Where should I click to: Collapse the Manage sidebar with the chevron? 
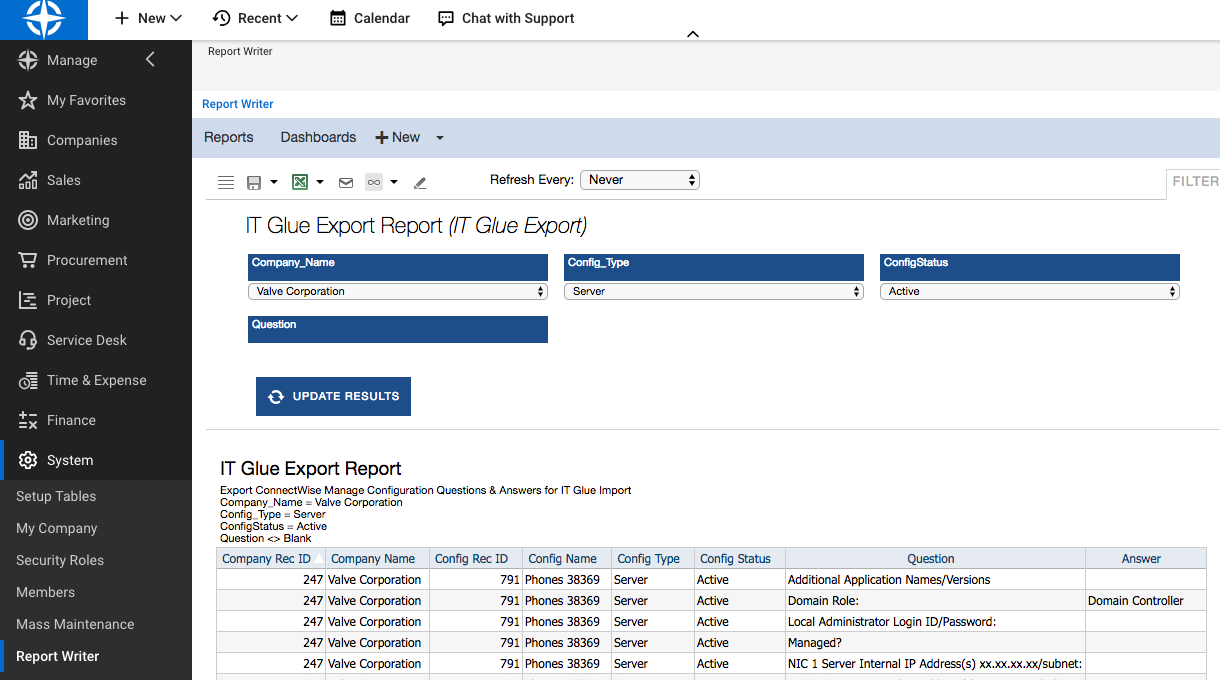click(150, 59)
